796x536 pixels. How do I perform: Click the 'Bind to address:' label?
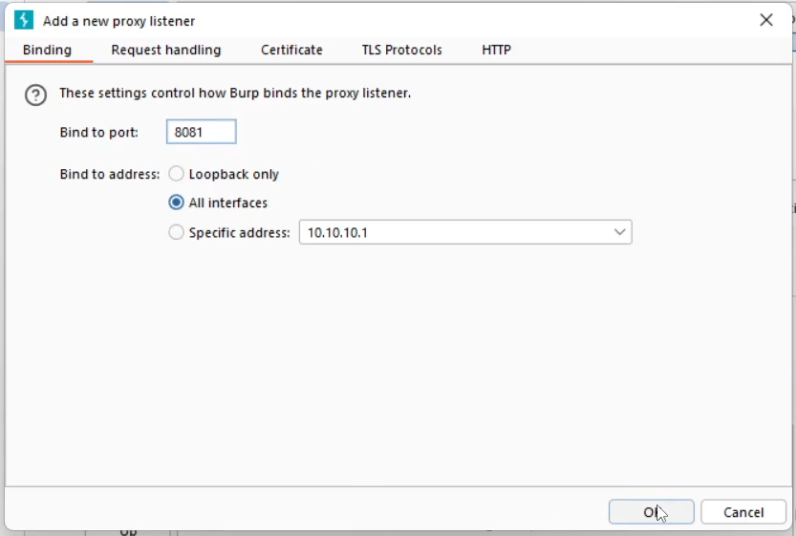(x=109, y=174)
